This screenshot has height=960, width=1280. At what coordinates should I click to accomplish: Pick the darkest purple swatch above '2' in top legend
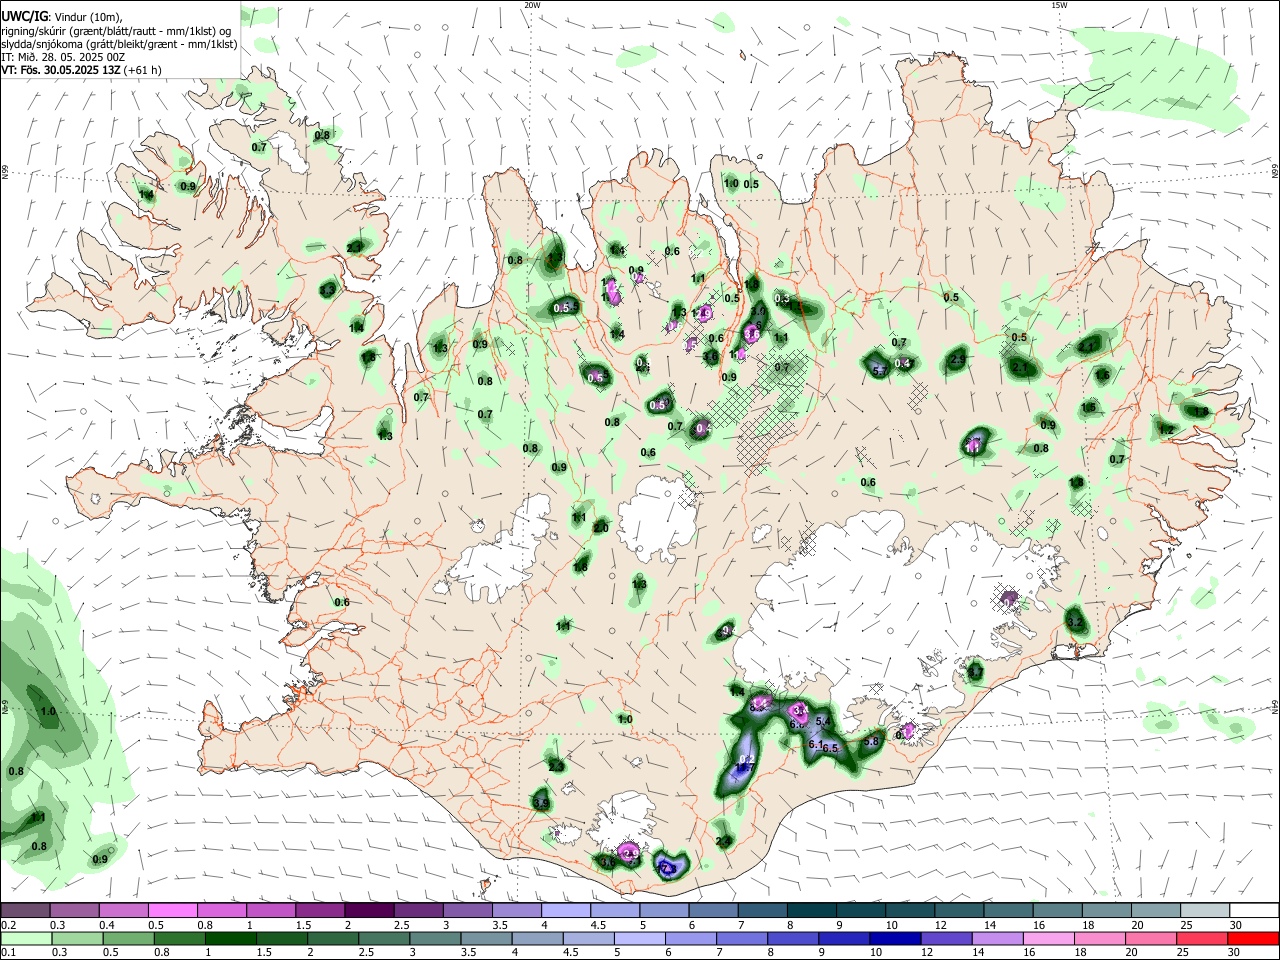click(x=369, y=911)
